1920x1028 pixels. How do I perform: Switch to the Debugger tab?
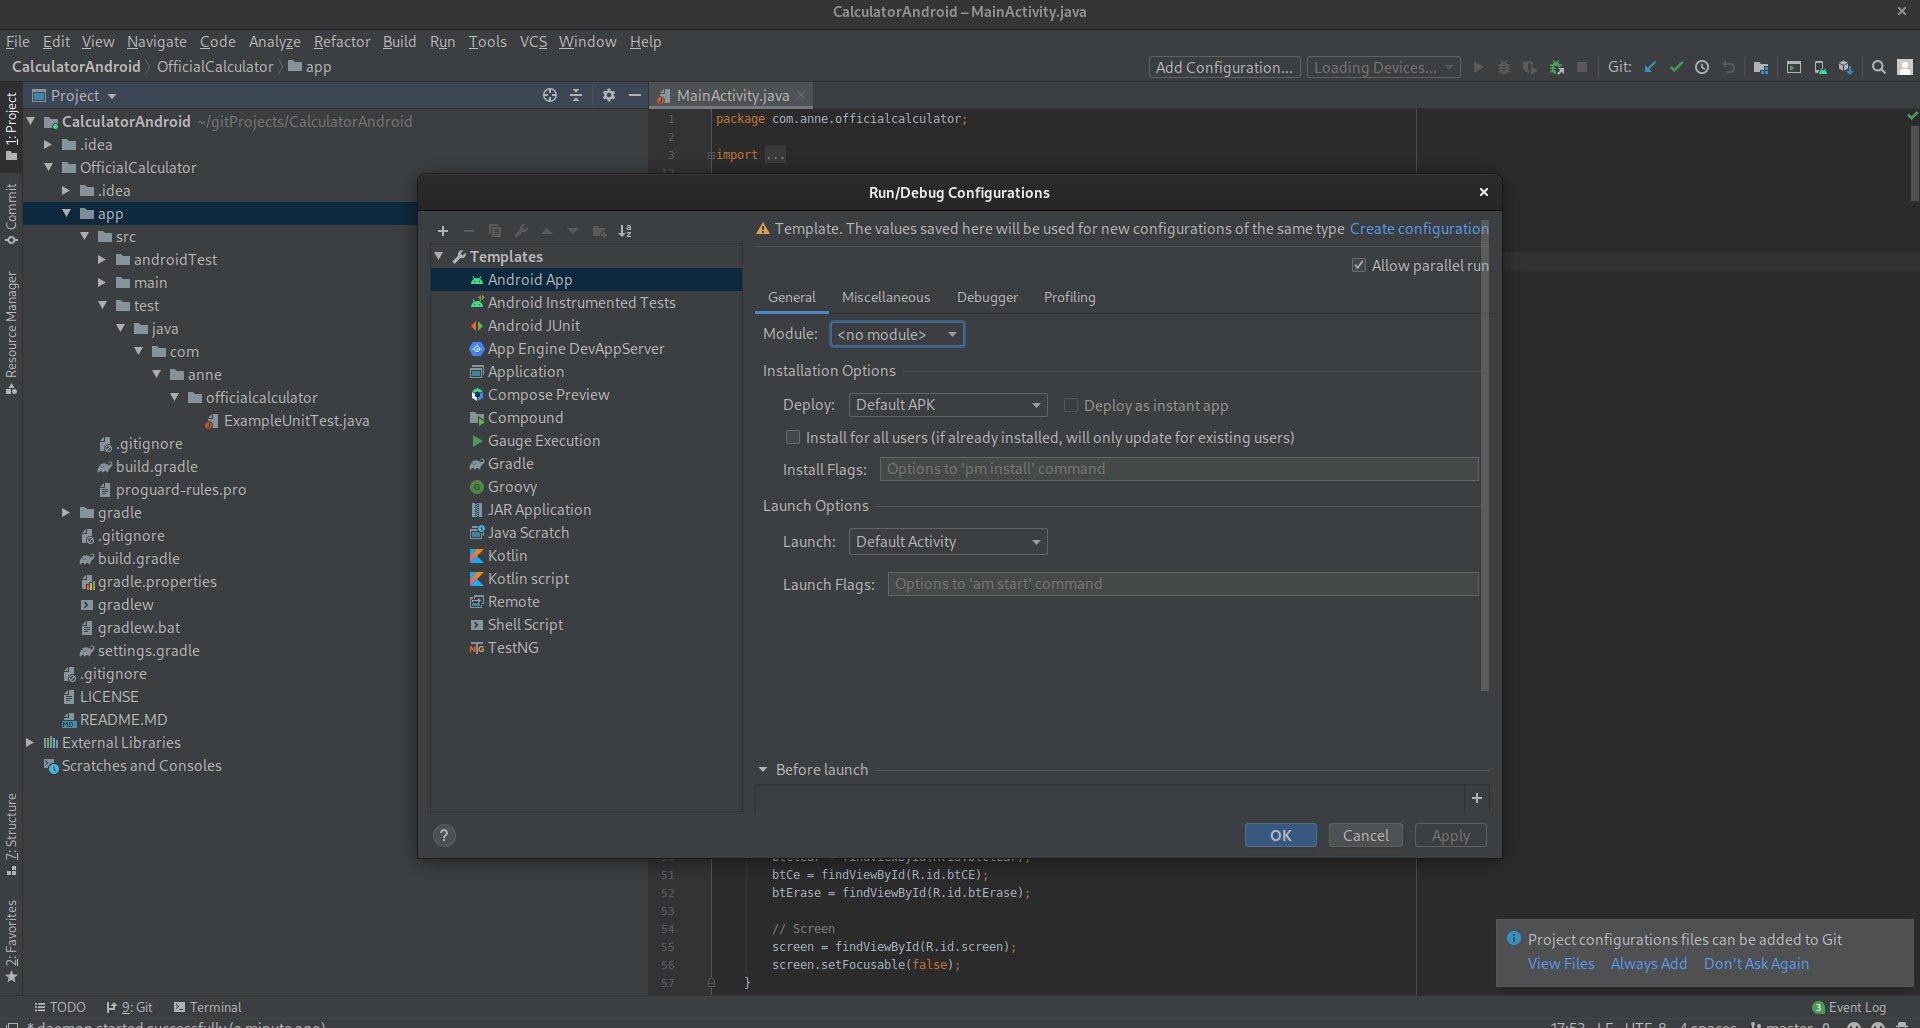[x=987, y=297]
